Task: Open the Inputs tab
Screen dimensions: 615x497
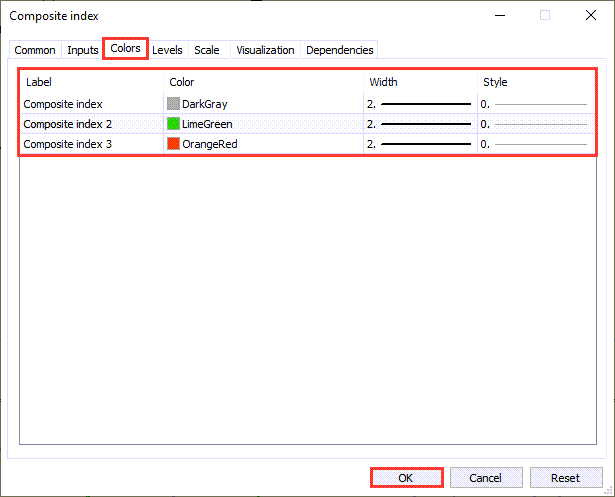Action: [83, 50]
